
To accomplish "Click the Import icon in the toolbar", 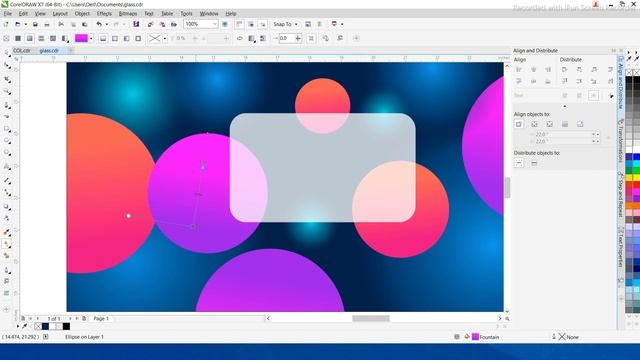I will (151, 24).
